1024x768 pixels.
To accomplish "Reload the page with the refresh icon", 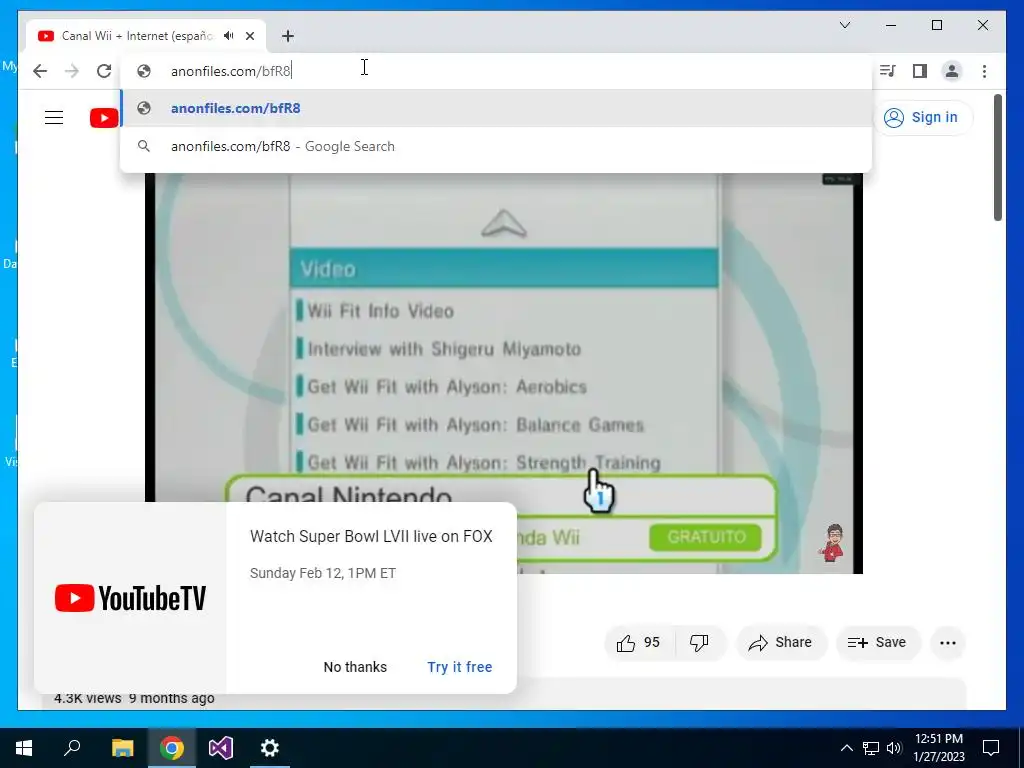I will [104, 71].
